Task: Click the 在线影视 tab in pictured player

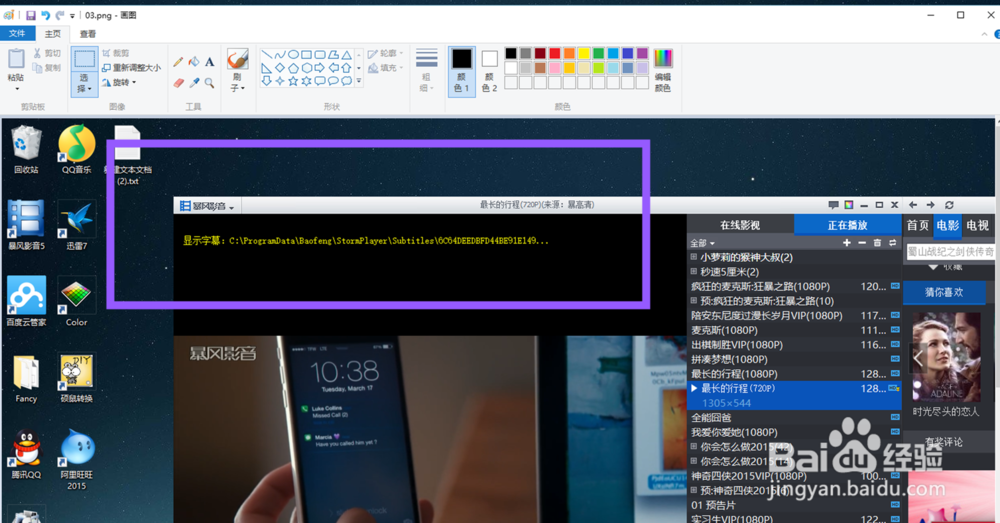Action: [740, 225]
